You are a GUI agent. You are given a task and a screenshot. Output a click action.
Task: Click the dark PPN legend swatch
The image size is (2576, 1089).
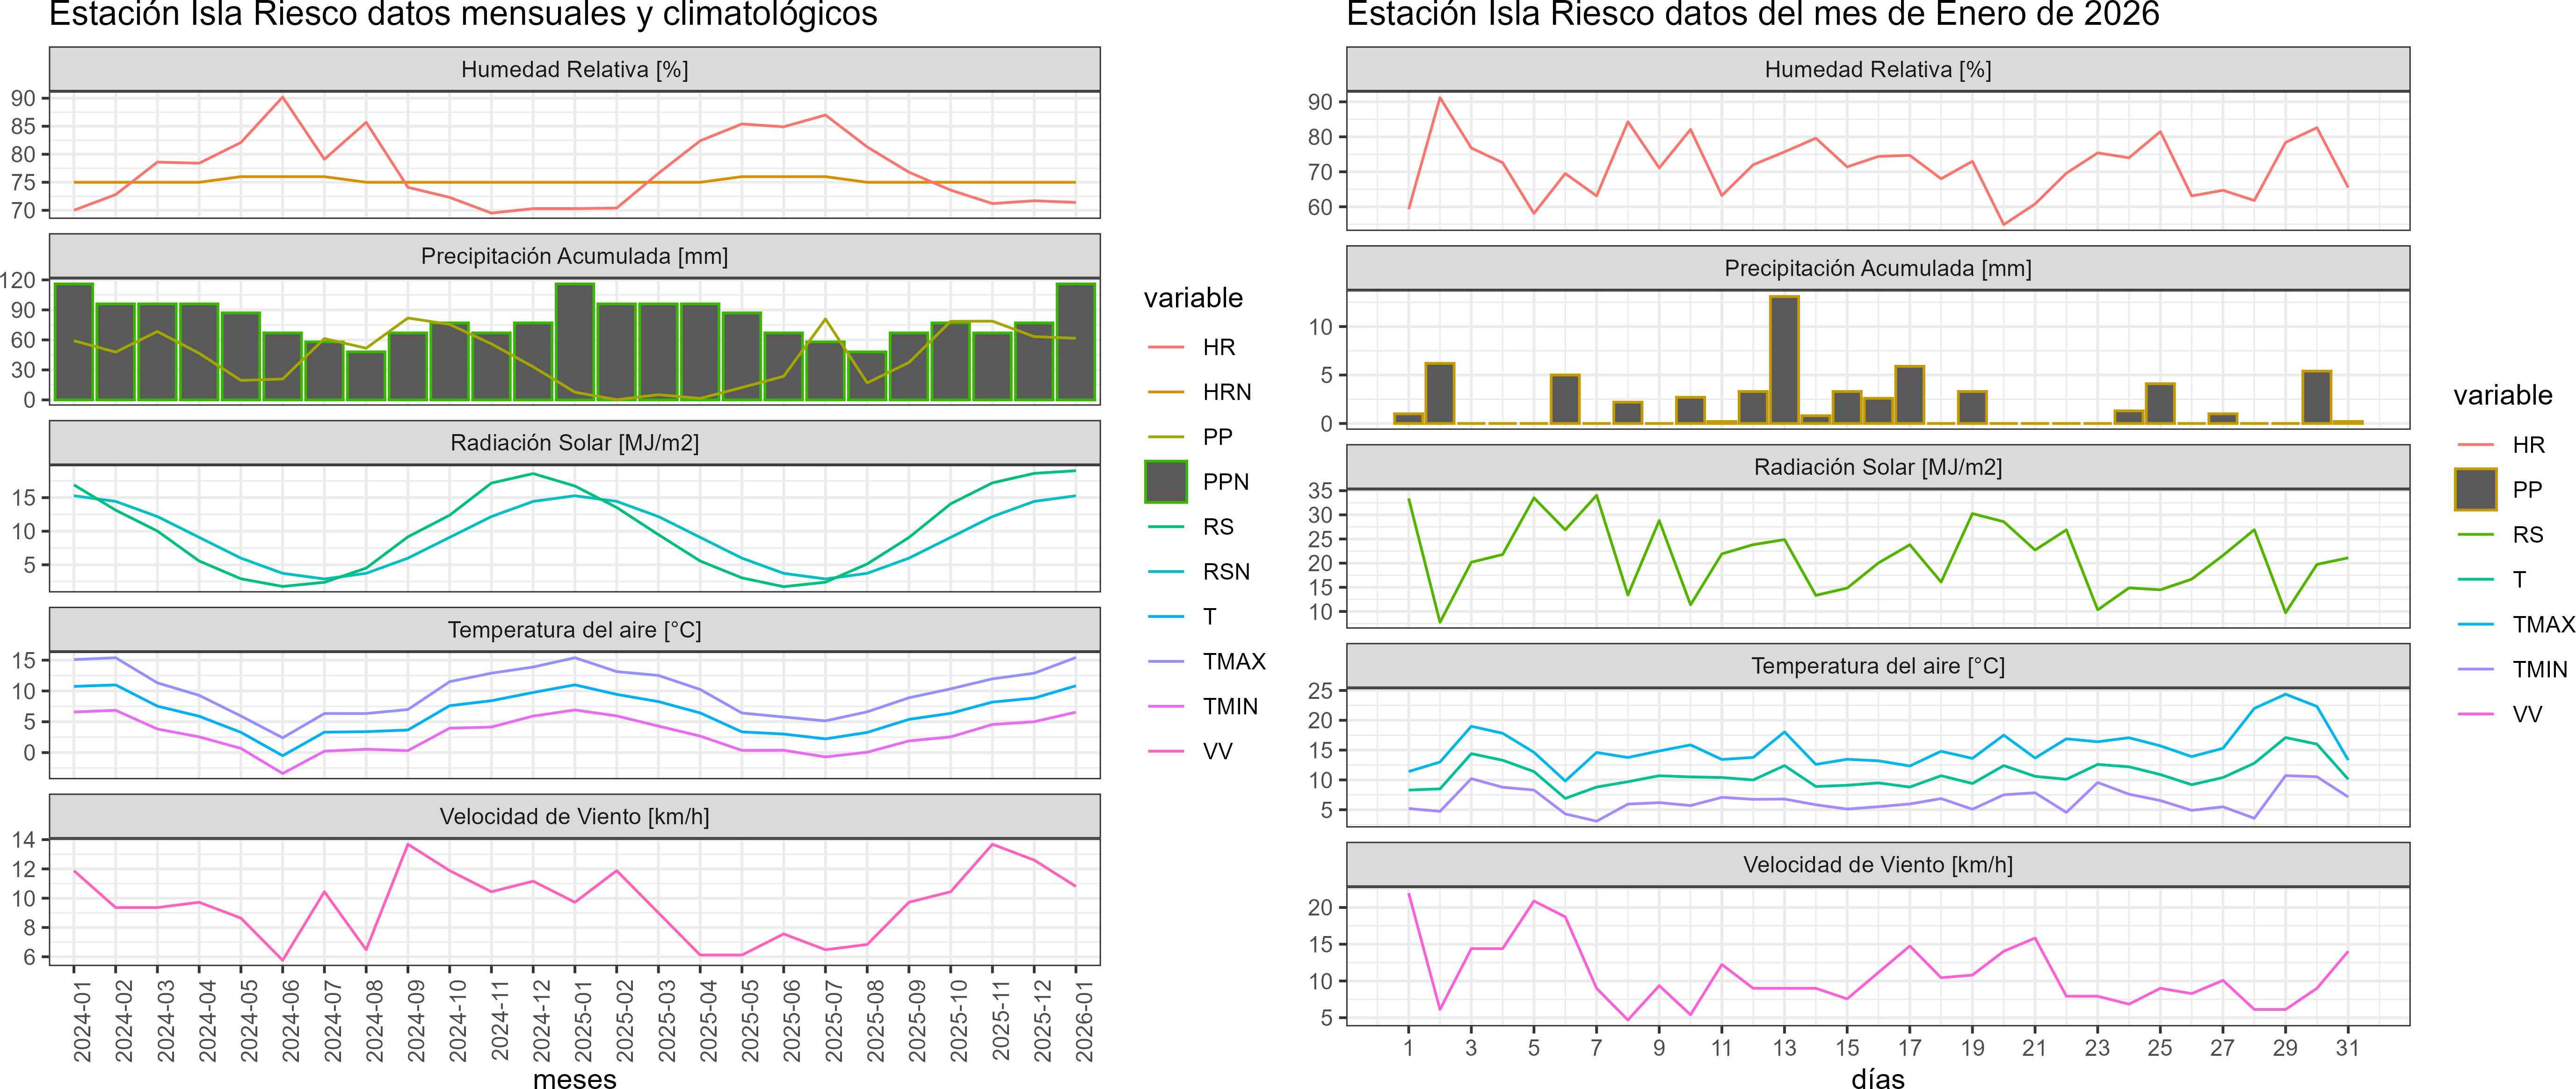[x=1165, y=482]
